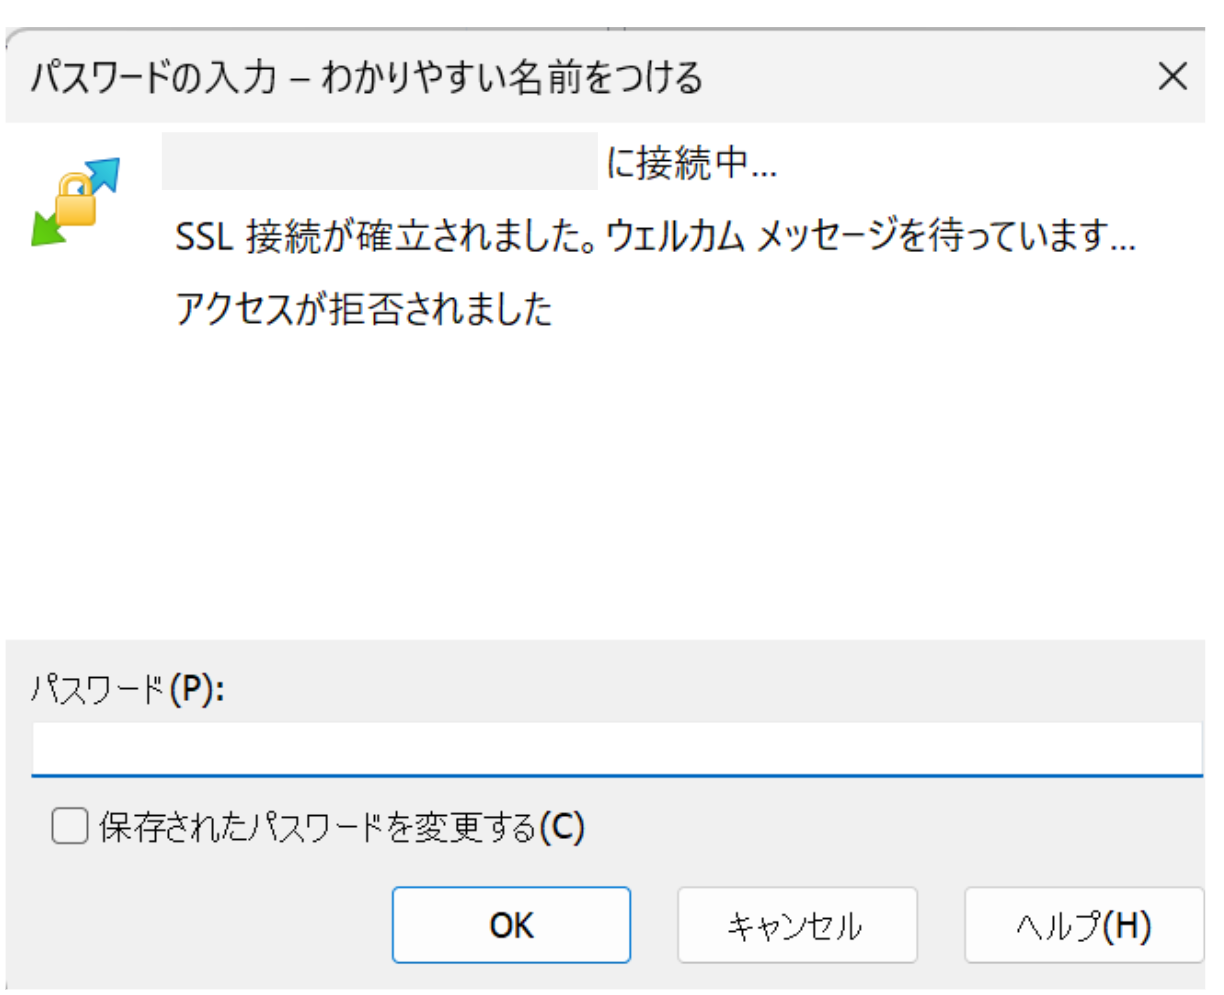Click the yellow padlock in the connection icon

[77, 199]
